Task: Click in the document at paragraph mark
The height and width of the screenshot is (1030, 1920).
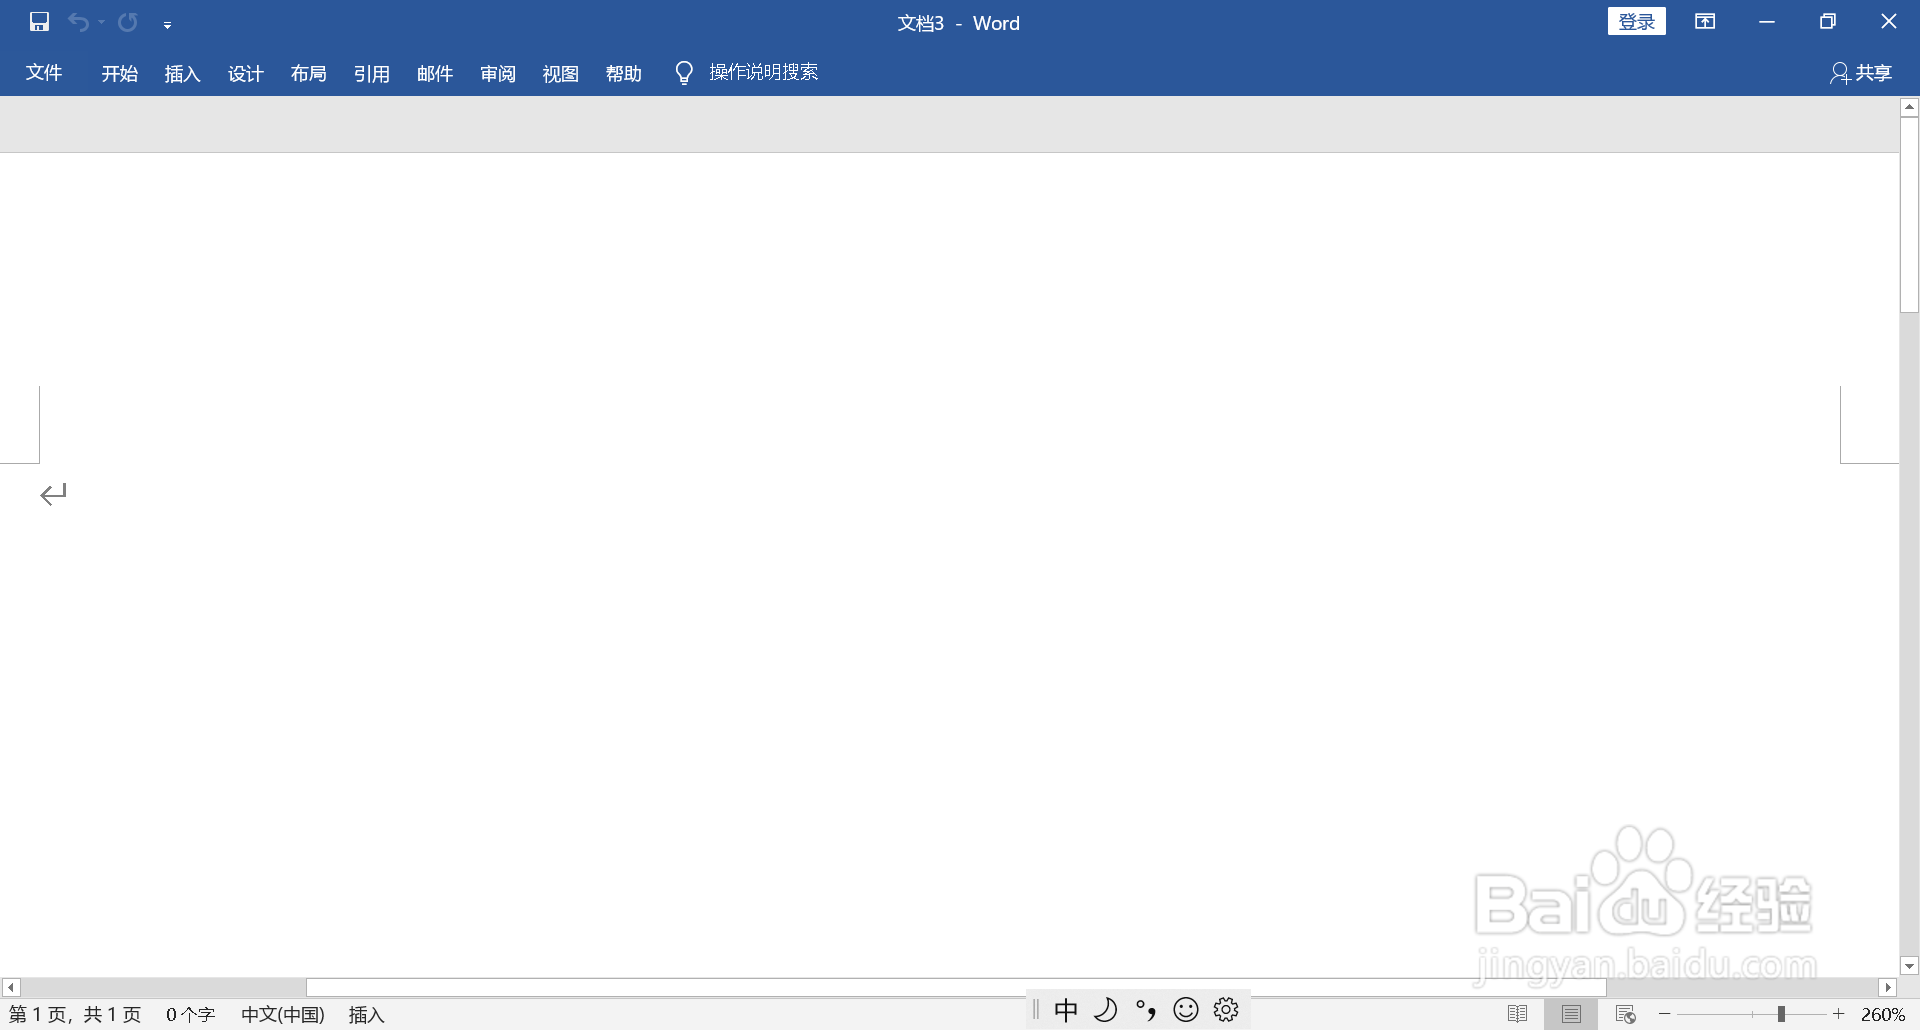Action: tap(53, 494)
